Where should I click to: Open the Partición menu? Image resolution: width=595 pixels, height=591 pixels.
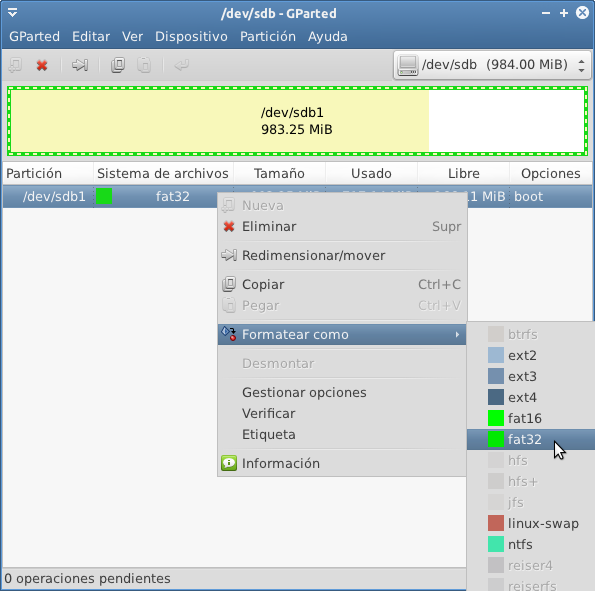[x=268, y=36]
